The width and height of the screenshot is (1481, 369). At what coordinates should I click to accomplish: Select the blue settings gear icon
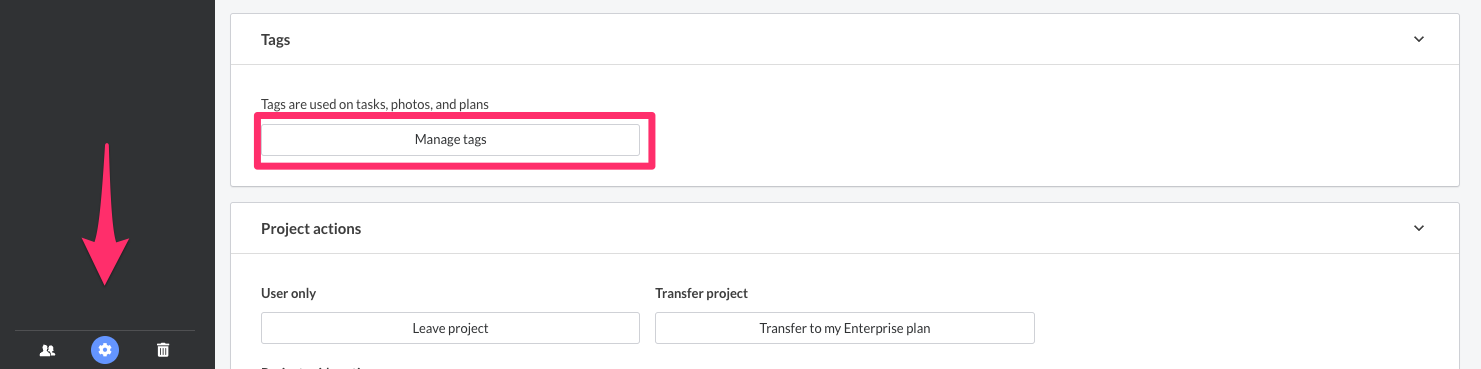105,350
